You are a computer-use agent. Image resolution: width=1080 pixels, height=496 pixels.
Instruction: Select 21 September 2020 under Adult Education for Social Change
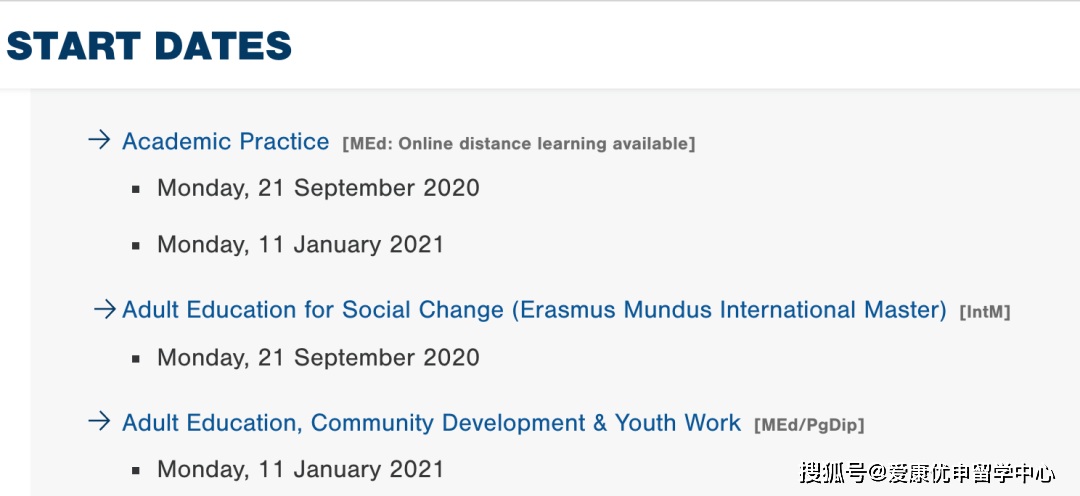point(318,357)
